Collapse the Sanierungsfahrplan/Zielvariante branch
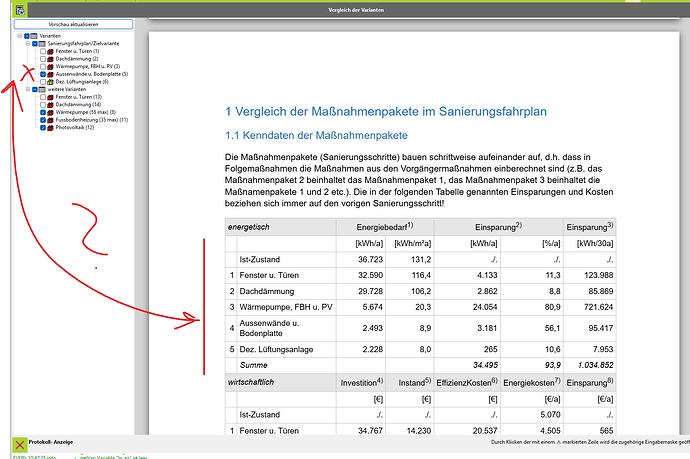 (x=27, y=43)
